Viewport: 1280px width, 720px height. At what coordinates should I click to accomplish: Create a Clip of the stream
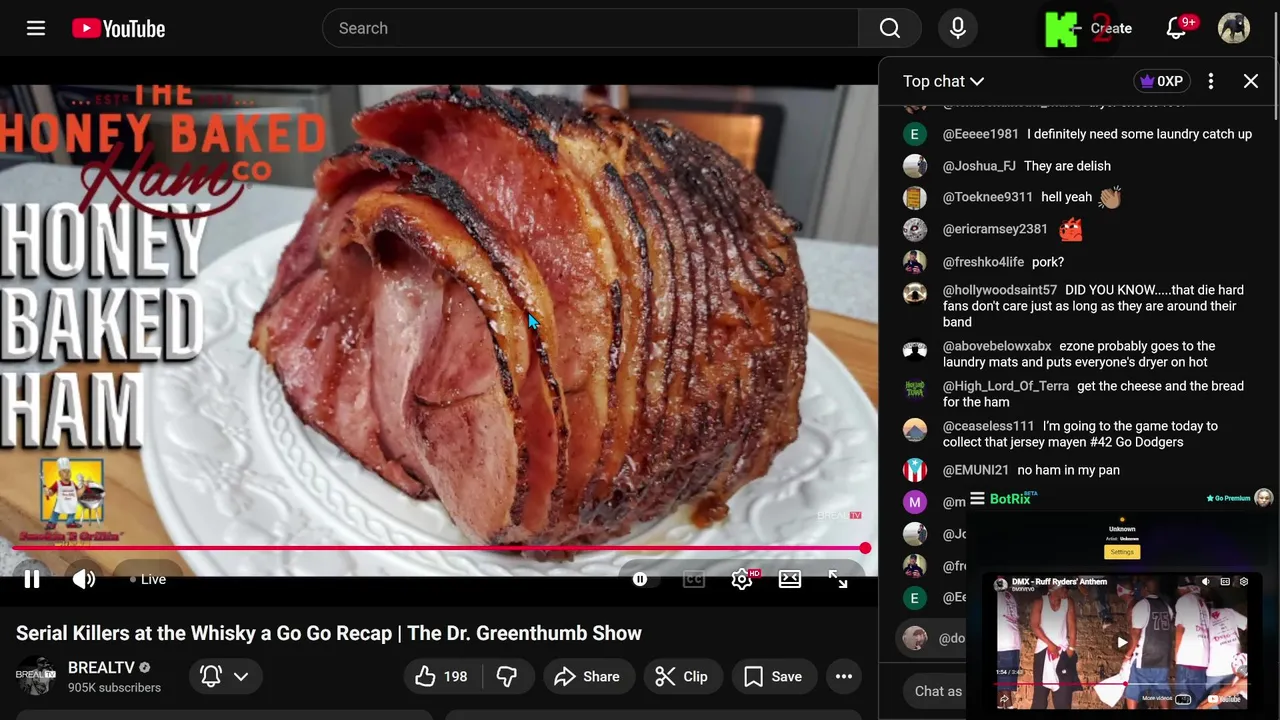[682, 676]
